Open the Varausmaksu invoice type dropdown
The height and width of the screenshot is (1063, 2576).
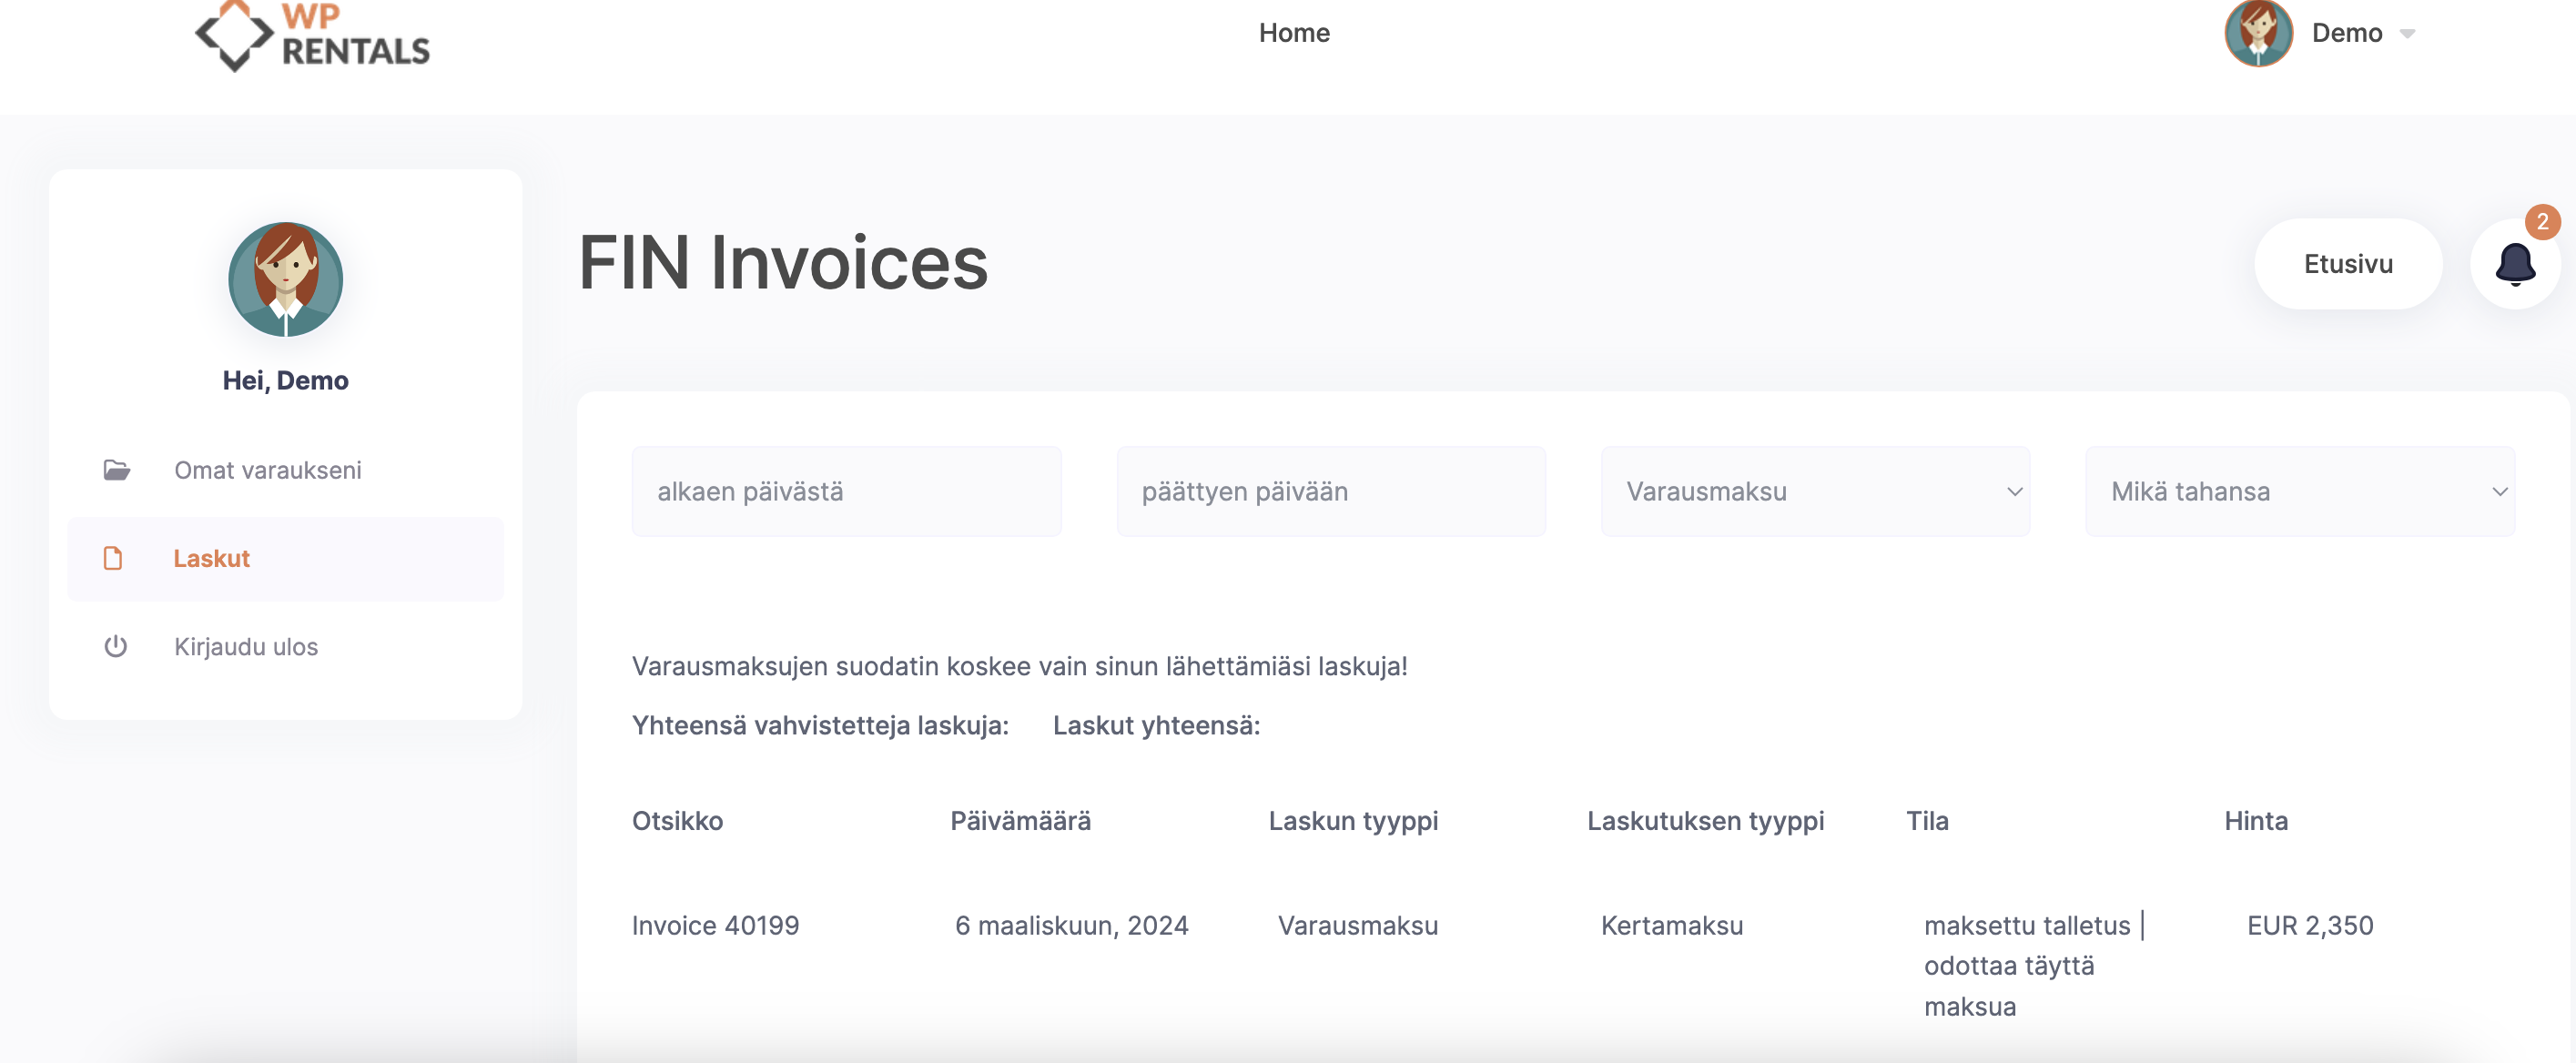[x=1815, y=491]
